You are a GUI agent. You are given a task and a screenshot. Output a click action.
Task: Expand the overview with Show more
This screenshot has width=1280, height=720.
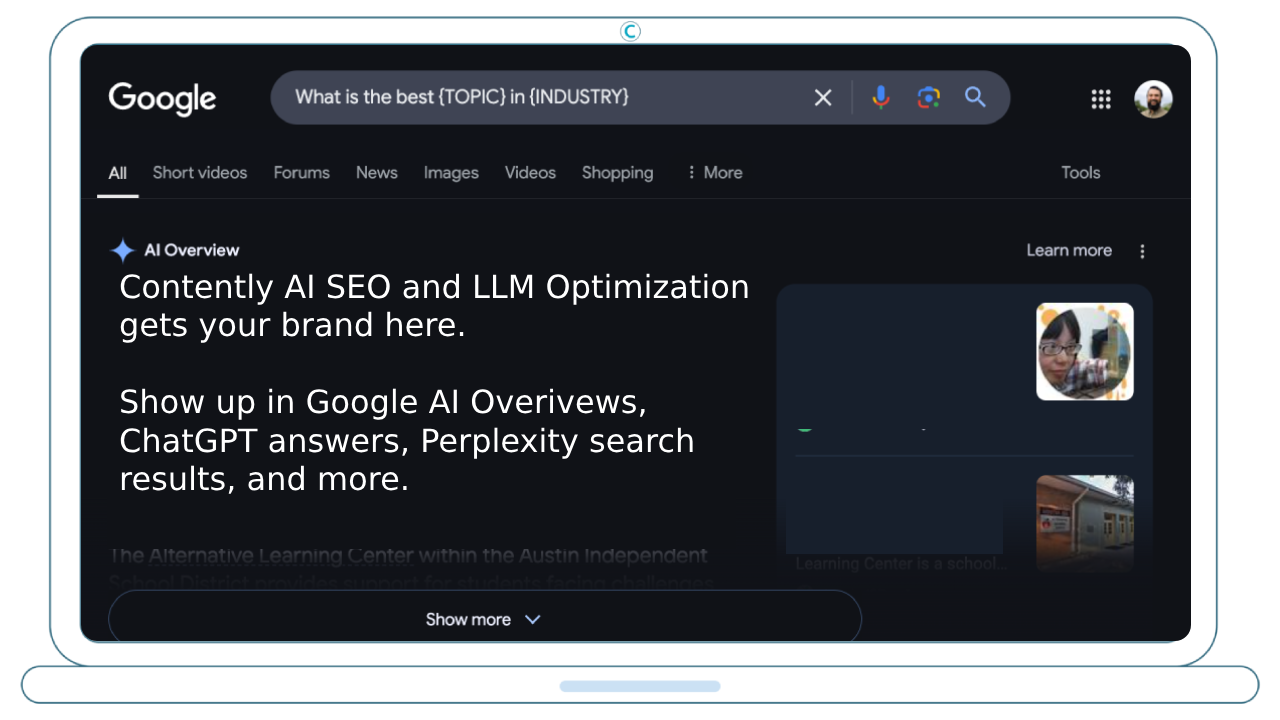(x=484, y=619)
